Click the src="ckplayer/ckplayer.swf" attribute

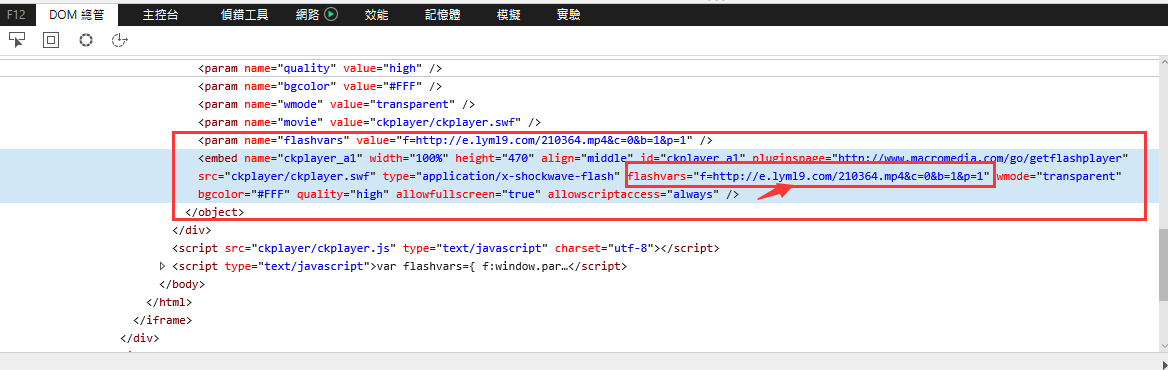point(287,176)
